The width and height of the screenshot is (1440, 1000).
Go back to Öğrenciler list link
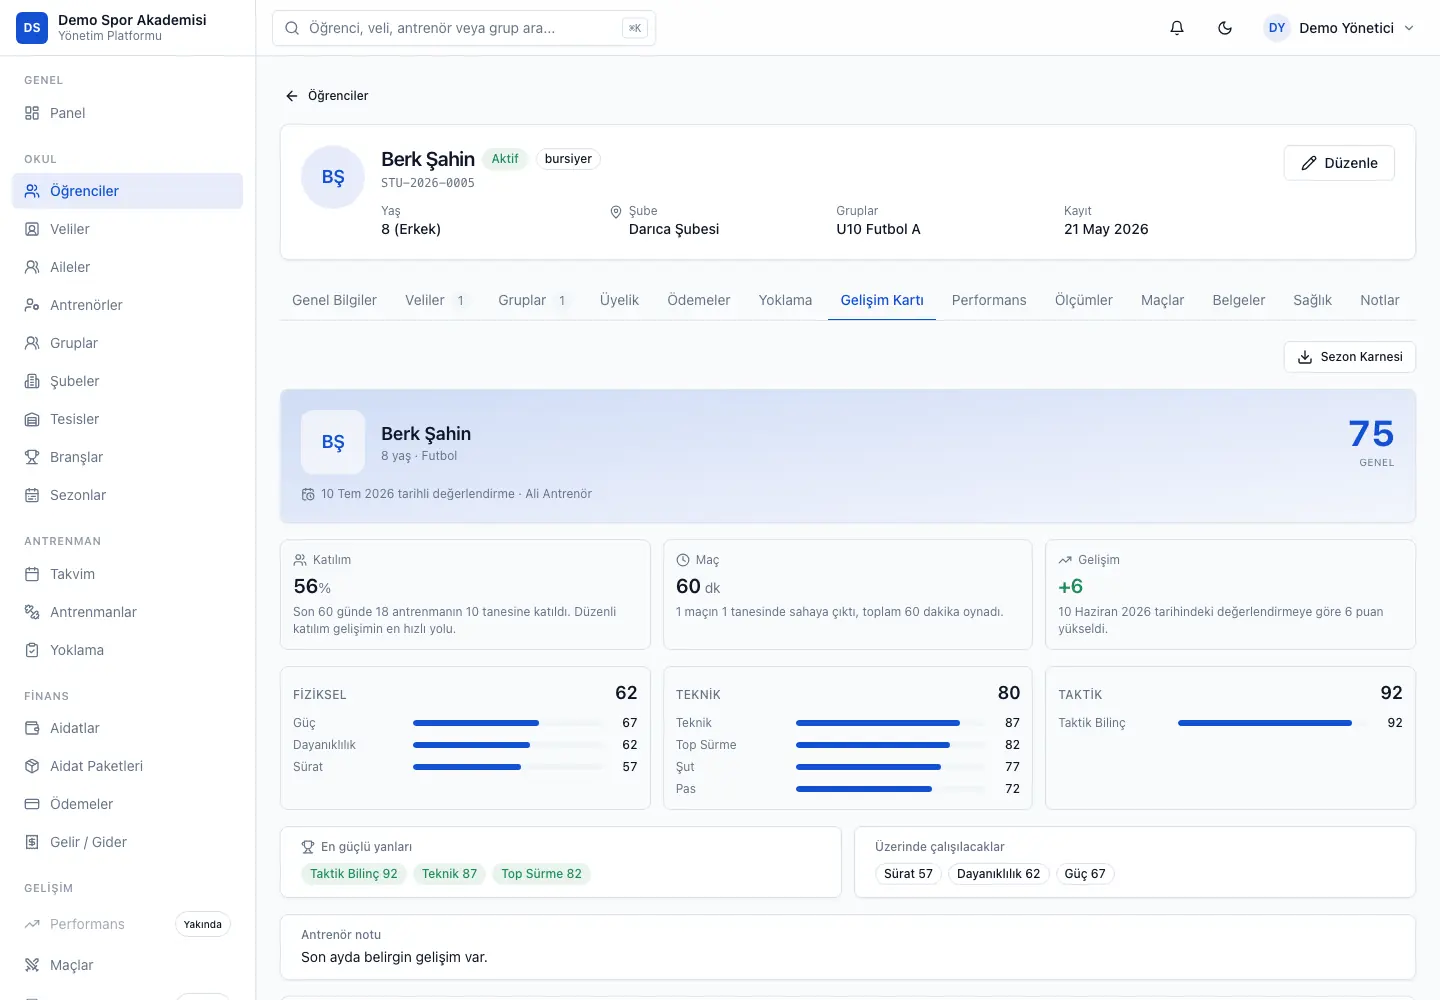click(x=327, y=96)
